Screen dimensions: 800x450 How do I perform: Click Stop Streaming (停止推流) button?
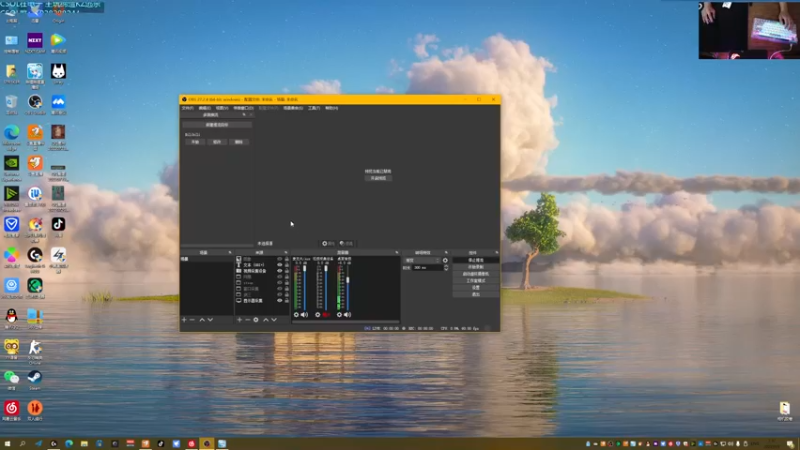(x=476, y=260)
